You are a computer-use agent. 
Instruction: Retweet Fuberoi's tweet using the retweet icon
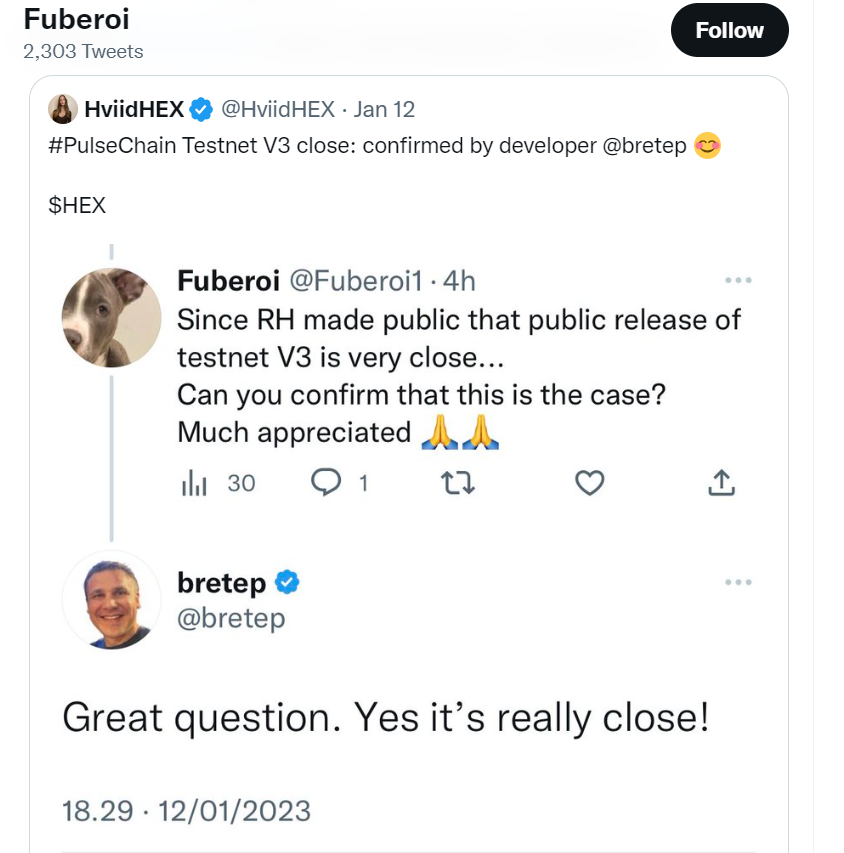(458, 483)
